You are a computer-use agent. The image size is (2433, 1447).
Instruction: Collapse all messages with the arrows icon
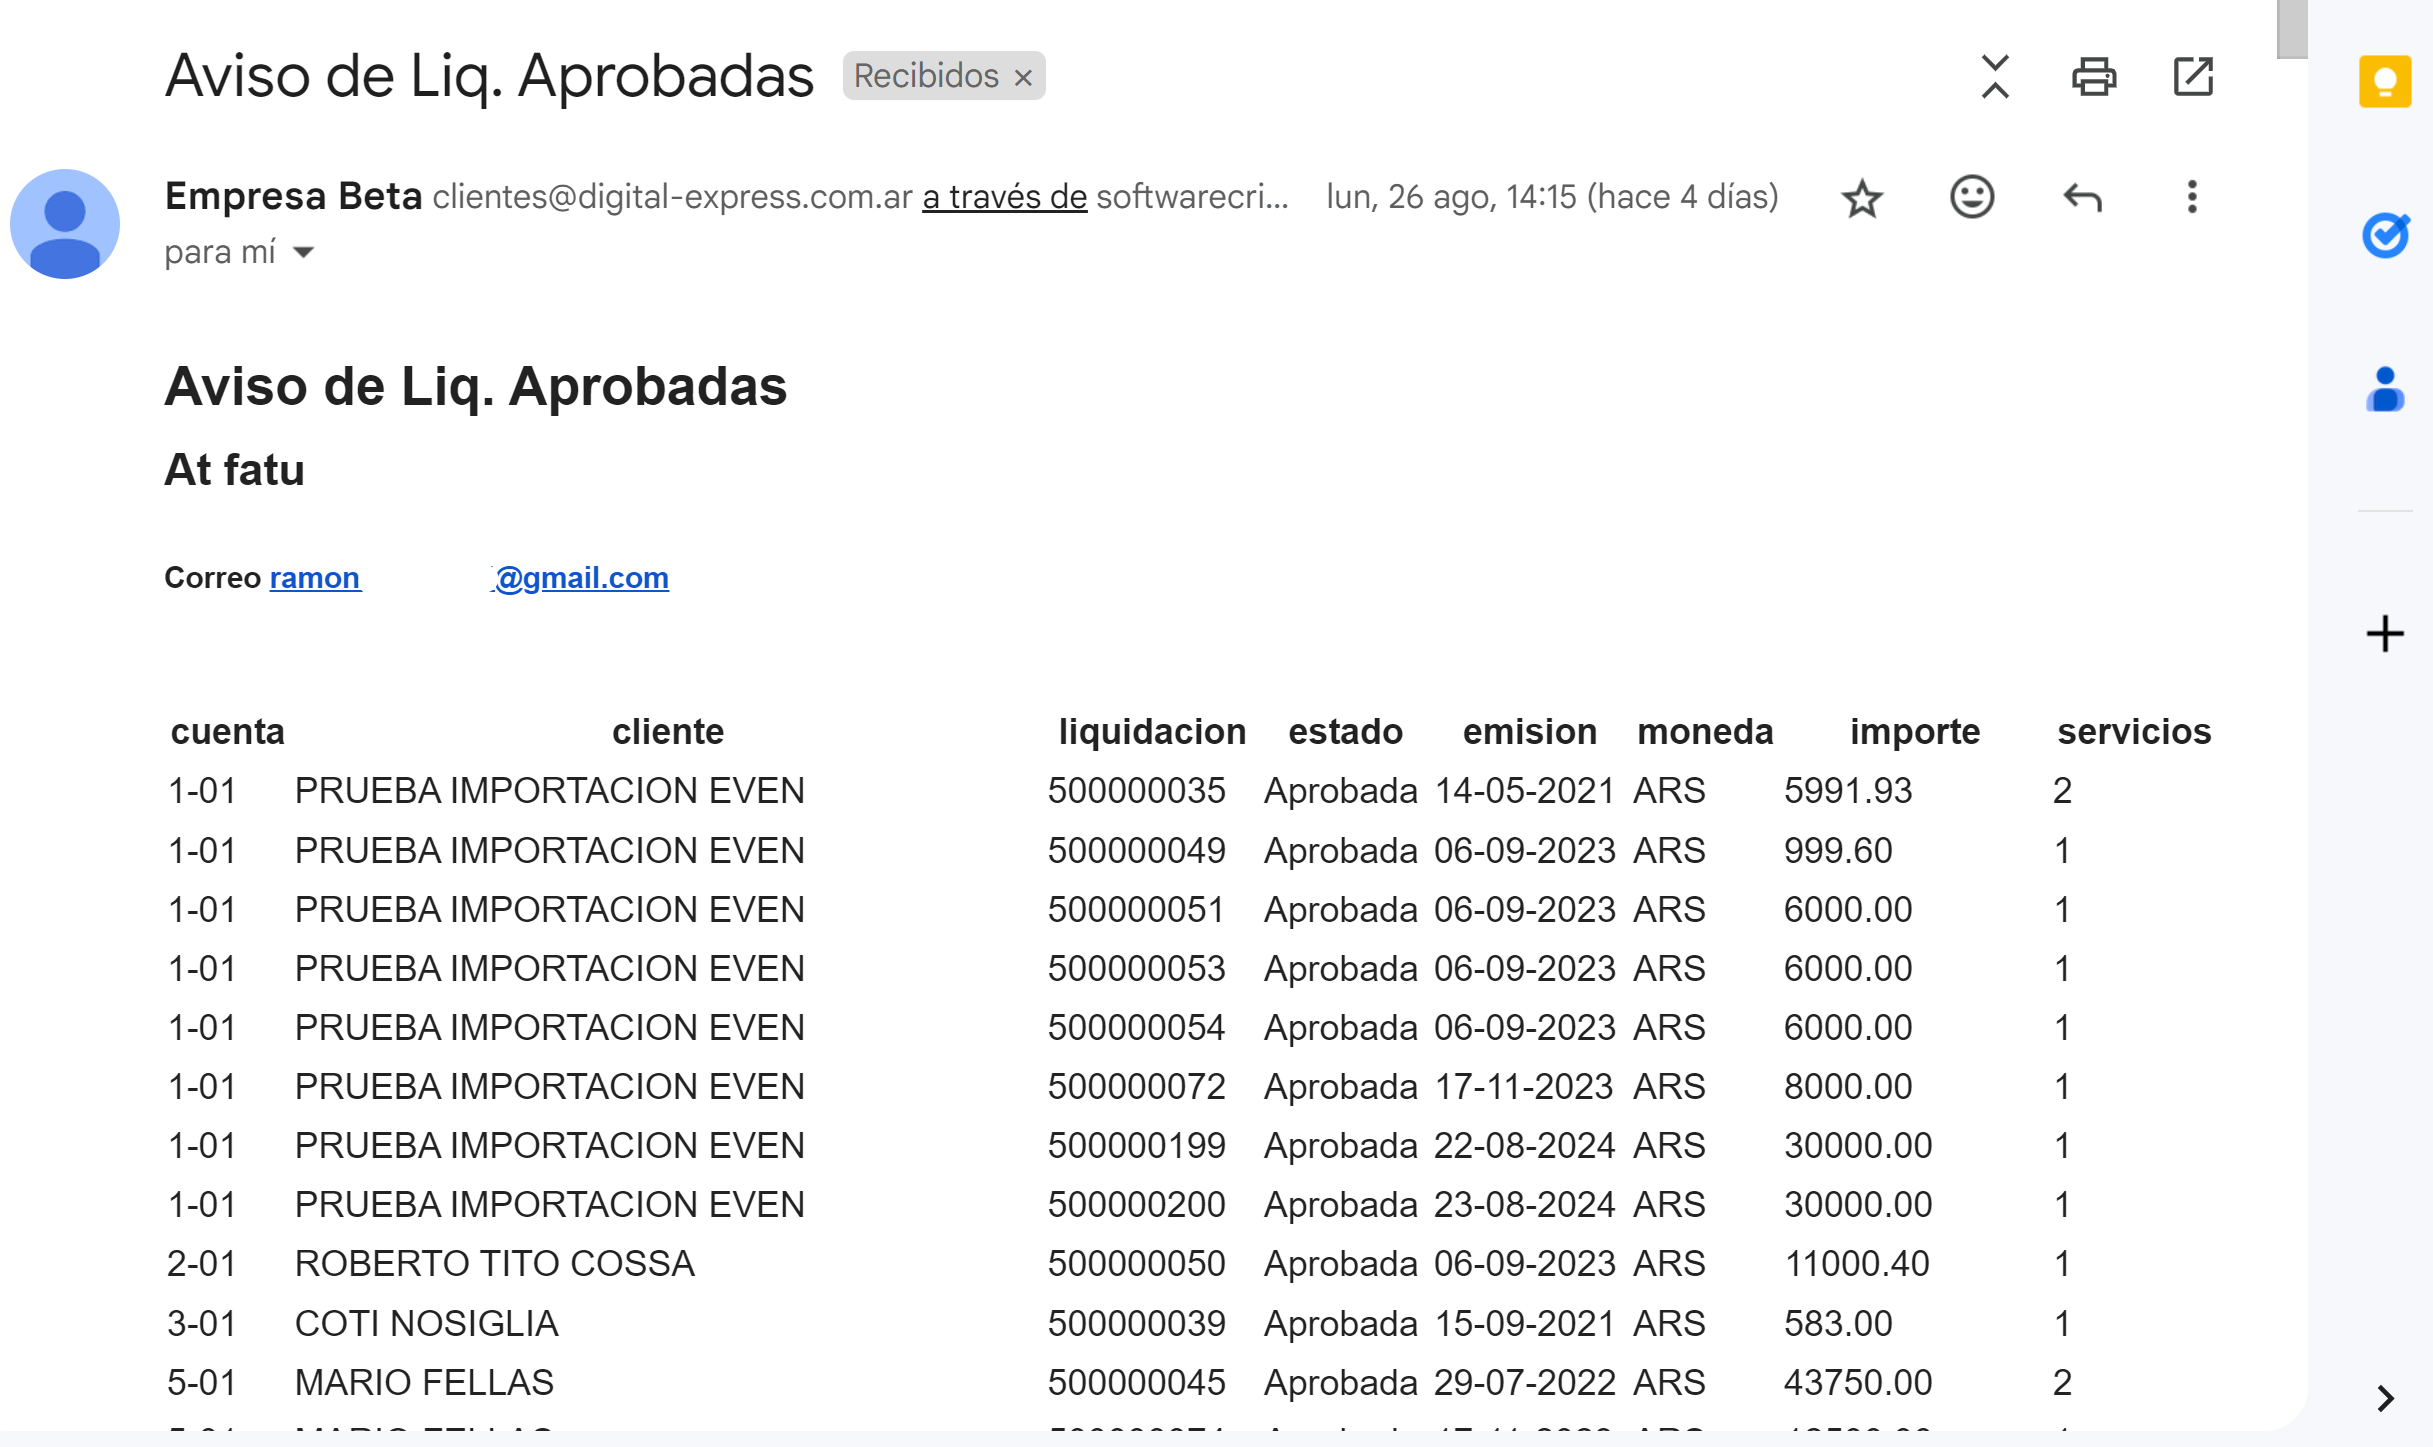(x=1994, y=77)
